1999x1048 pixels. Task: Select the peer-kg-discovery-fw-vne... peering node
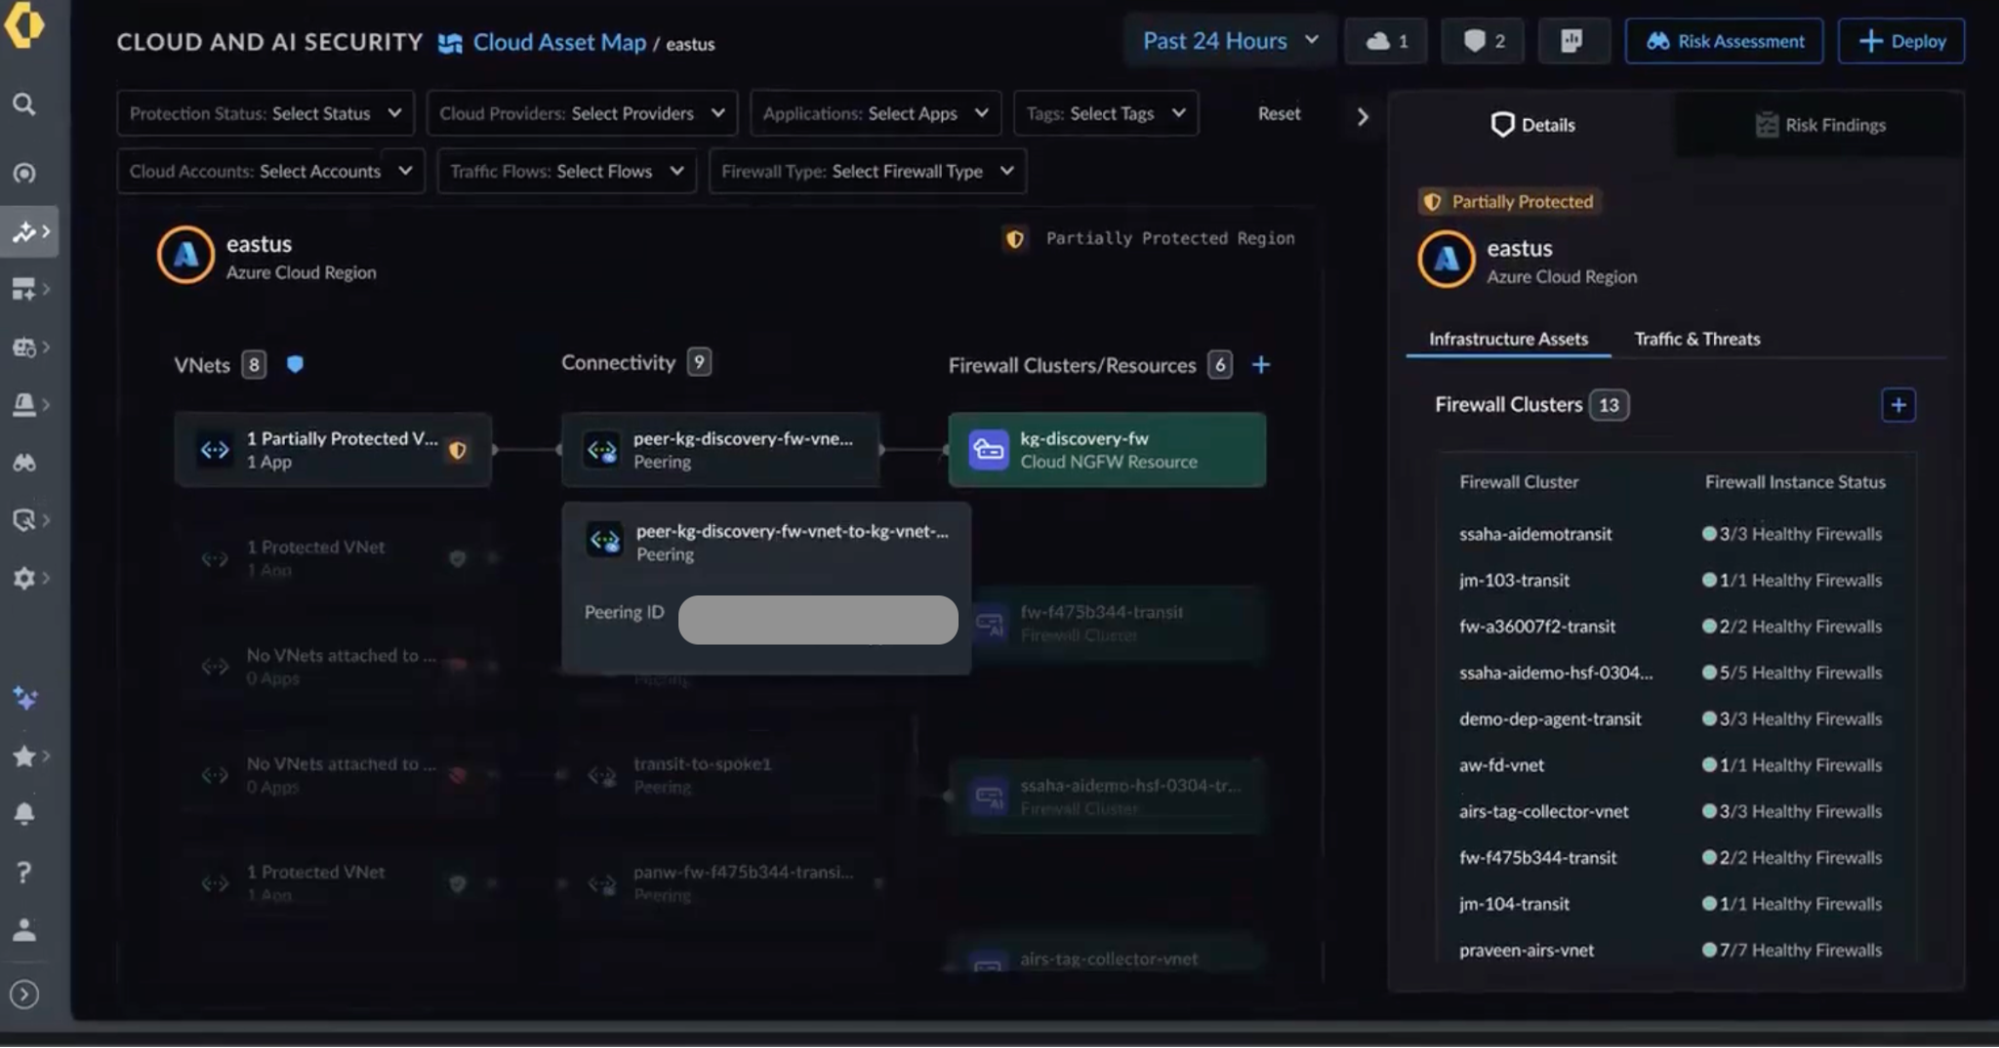pos(721,450)
